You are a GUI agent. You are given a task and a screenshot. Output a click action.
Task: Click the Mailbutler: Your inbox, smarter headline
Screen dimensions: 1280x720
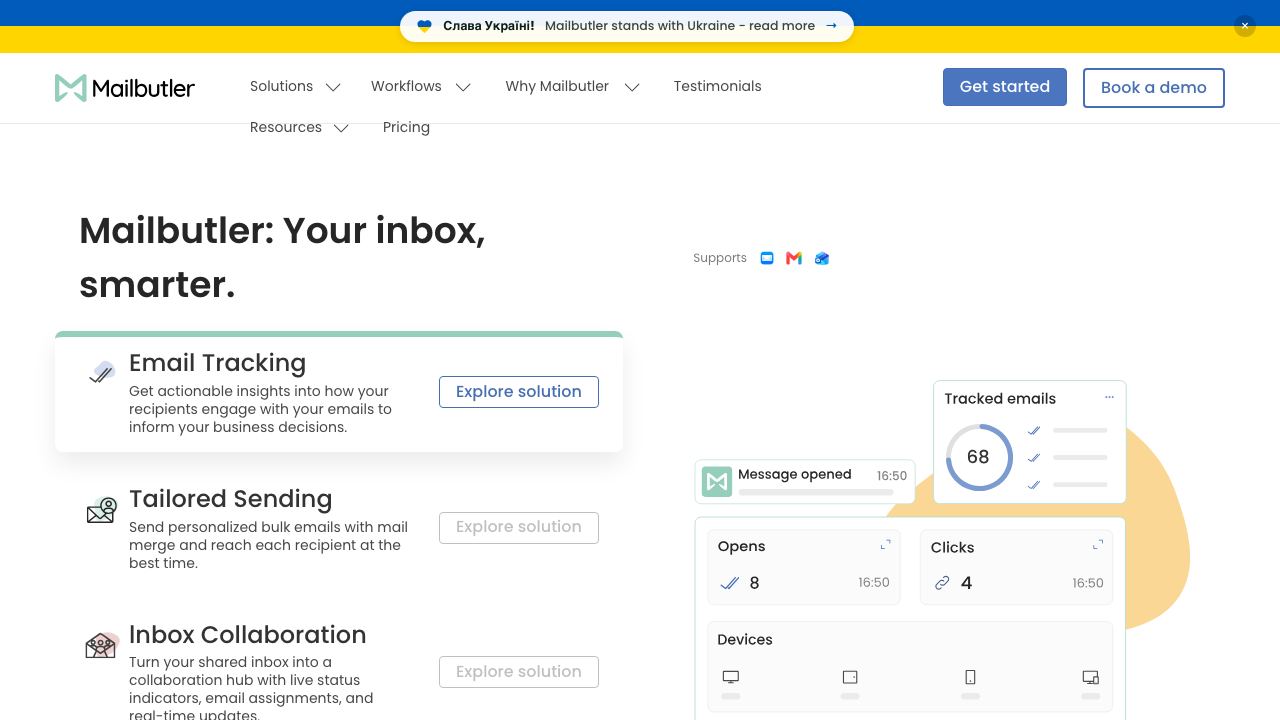point(282,257)
